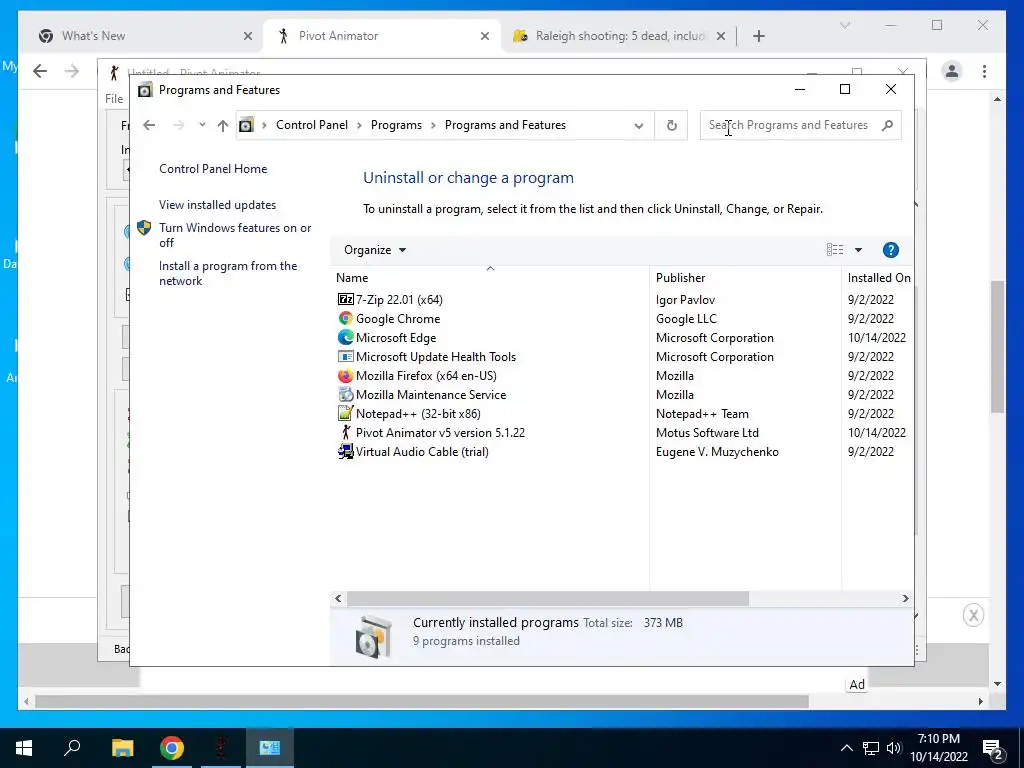Open a new Chrome tab
Screen dimensions: 1024x768
[x=758, y=36]
